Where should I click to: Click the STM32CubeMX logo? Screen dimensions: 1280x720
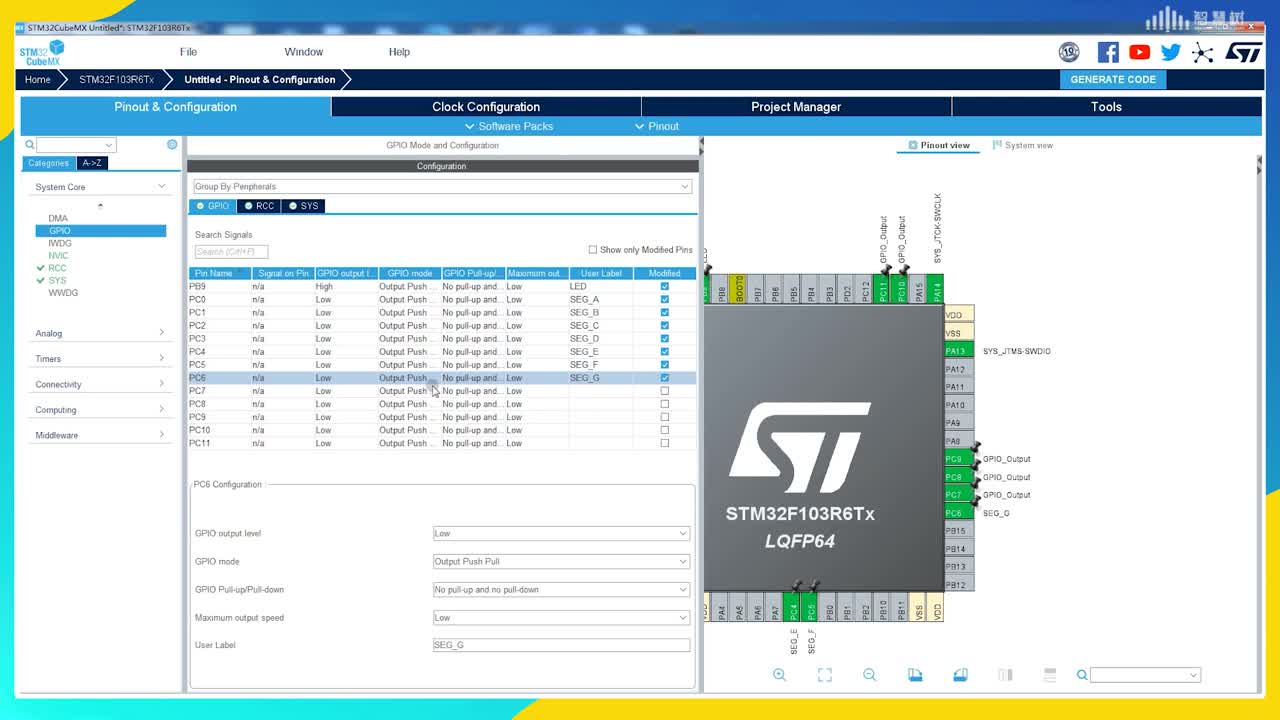[42, 53]
